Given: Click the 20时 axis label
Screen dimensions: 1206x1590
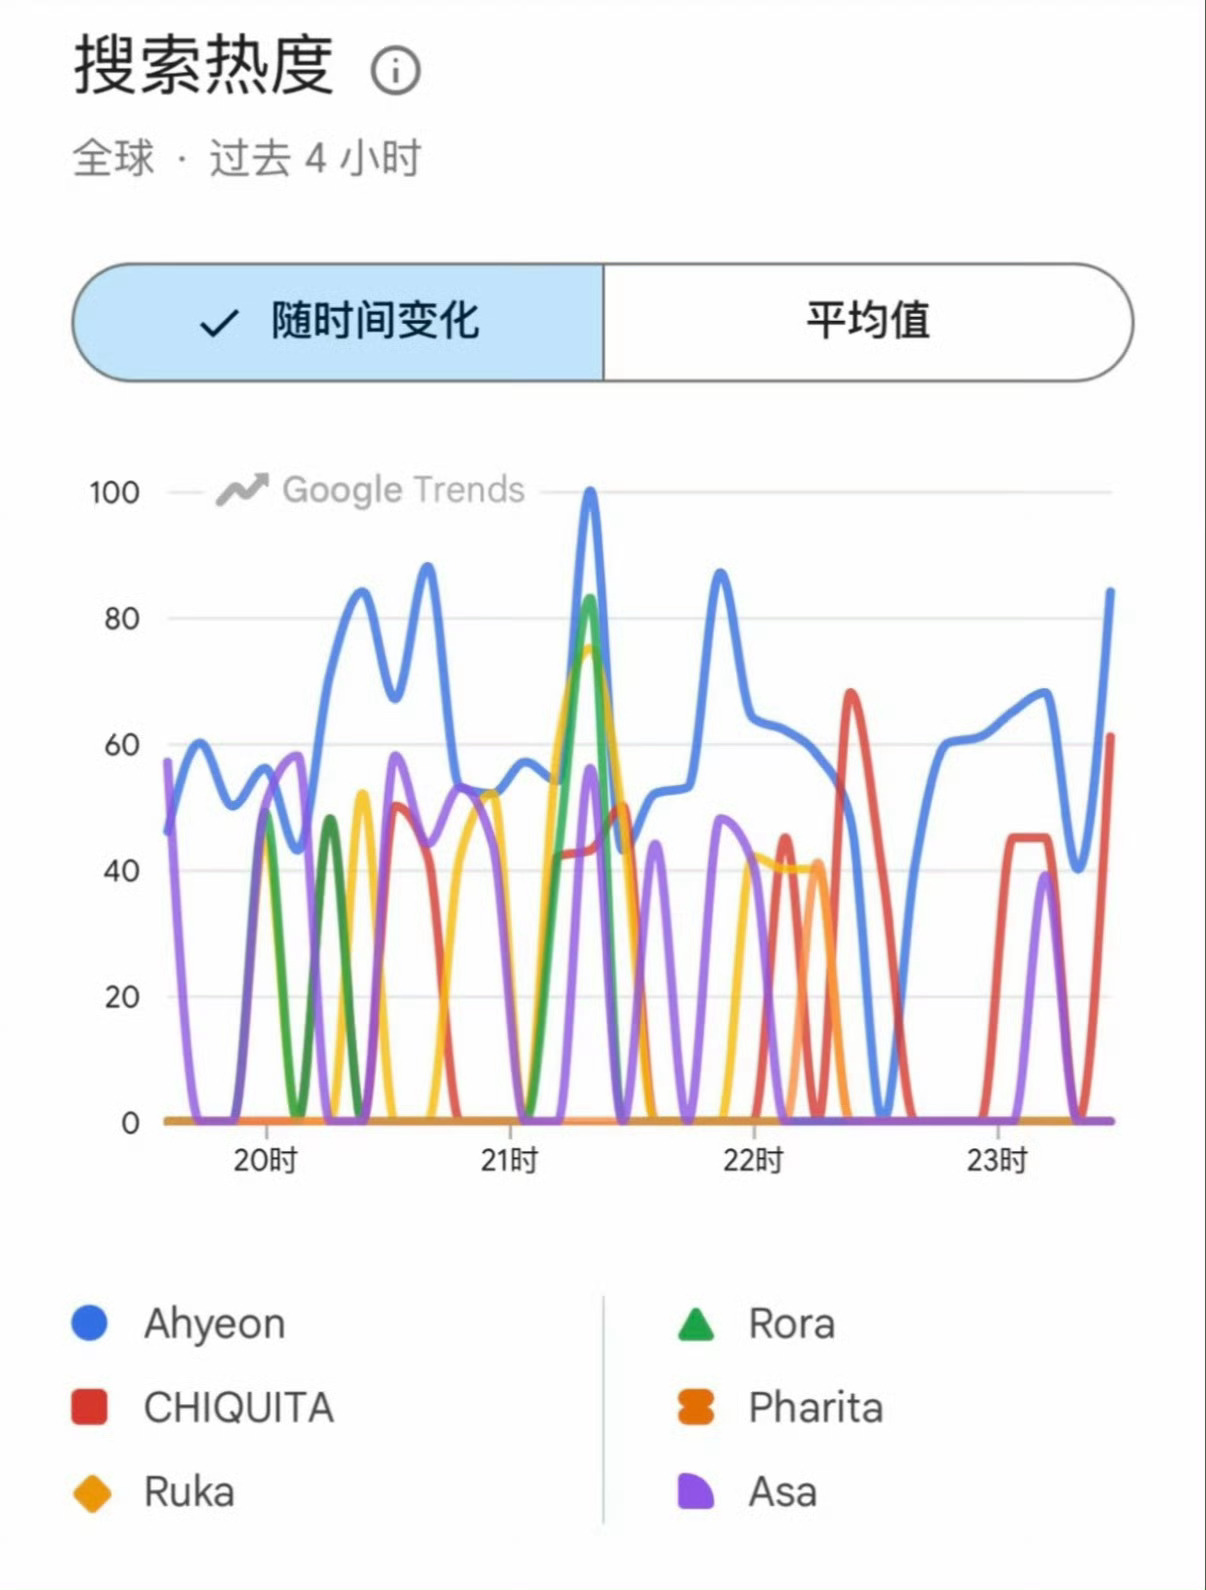Looking at the screenshot, I should click(x=266, y=1160).
